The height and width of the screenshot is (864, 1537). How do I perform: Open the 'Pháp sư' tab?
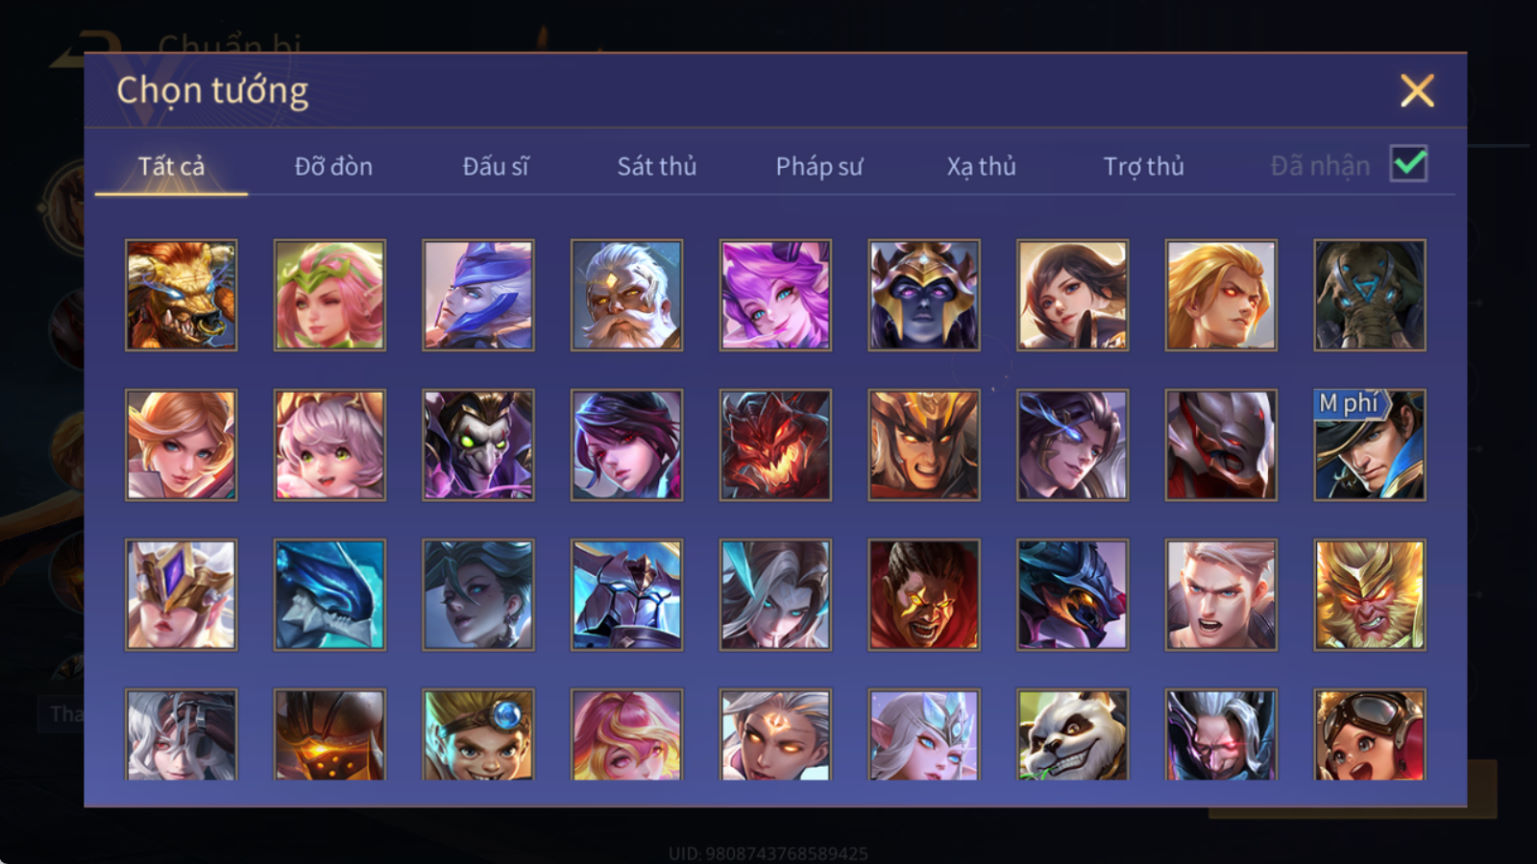pyautogui.click(x=819, y=166)
